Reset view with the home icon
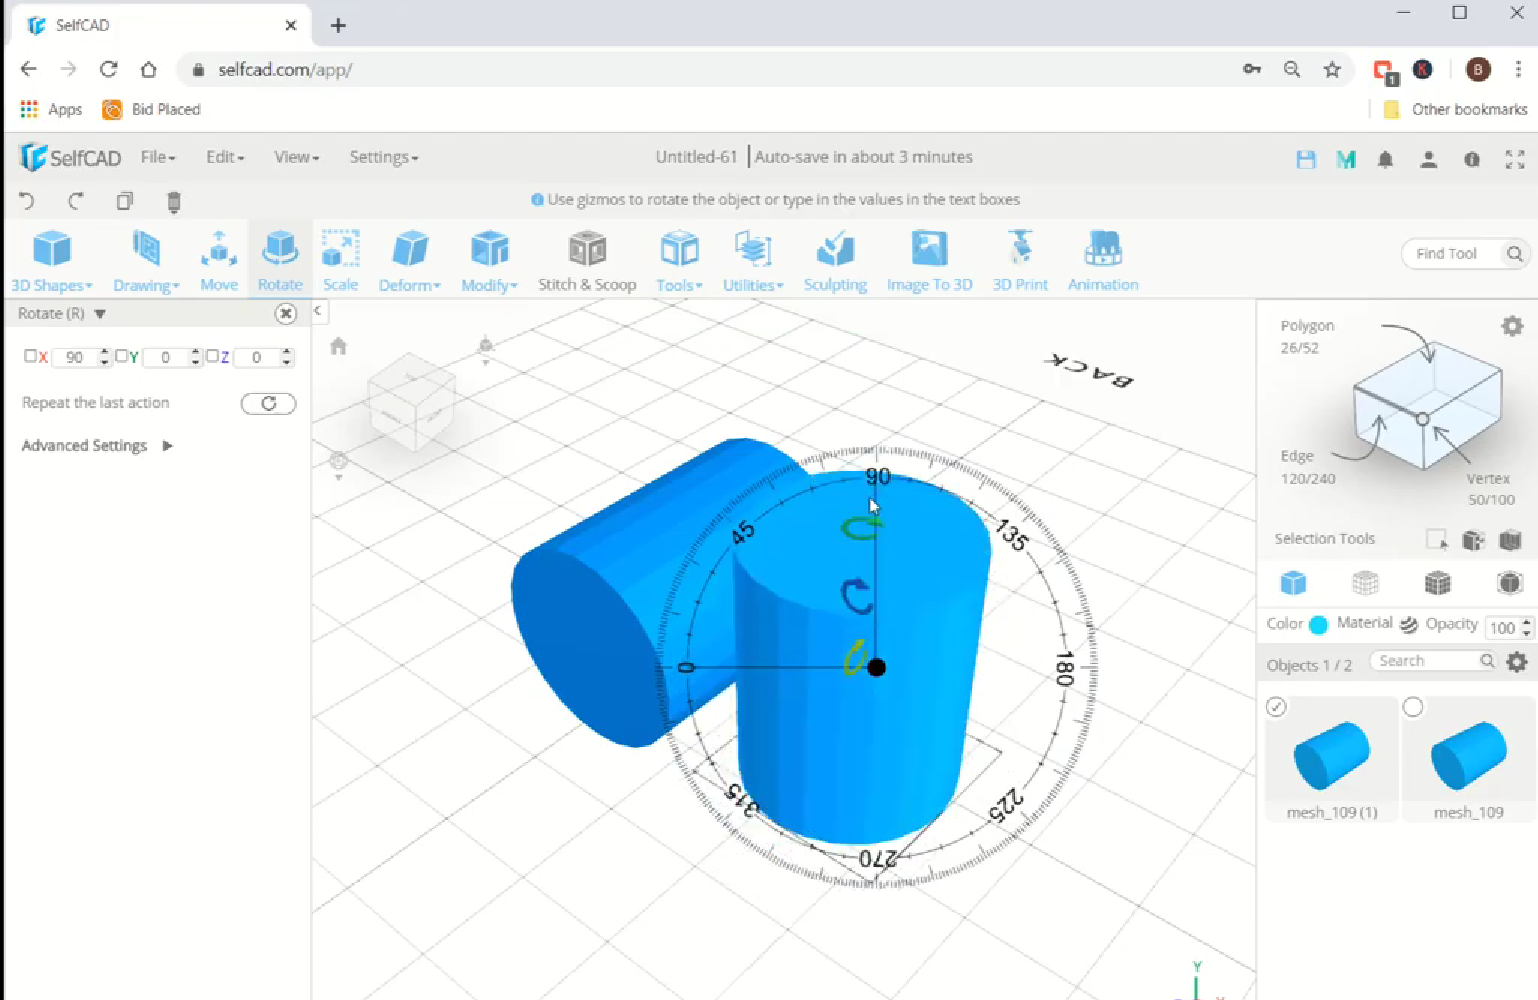The image size is (1538, 1000). 338,347
